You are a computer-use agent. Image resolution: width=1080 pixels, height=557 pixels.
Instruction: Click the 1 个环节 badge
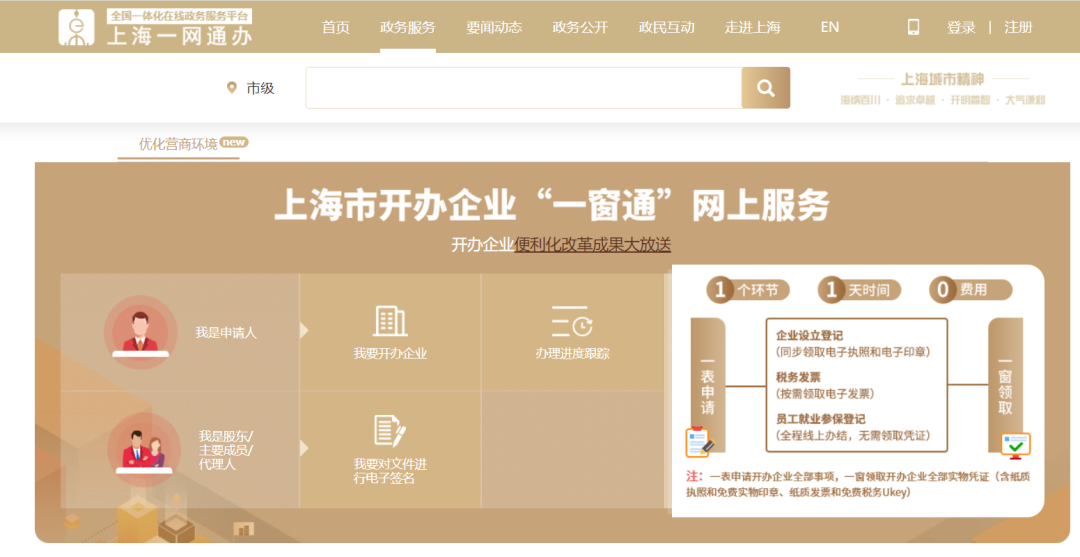point(747,291)
